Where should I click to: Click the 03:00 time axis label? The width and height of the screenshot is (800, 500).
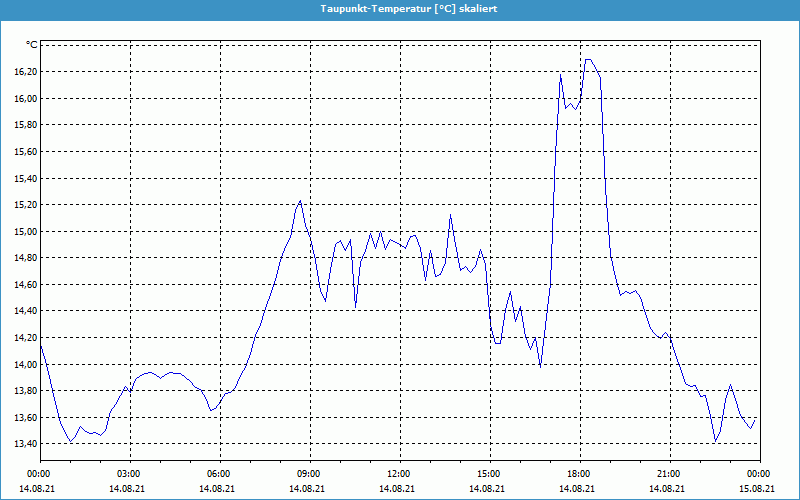click(x=129, y=474)
